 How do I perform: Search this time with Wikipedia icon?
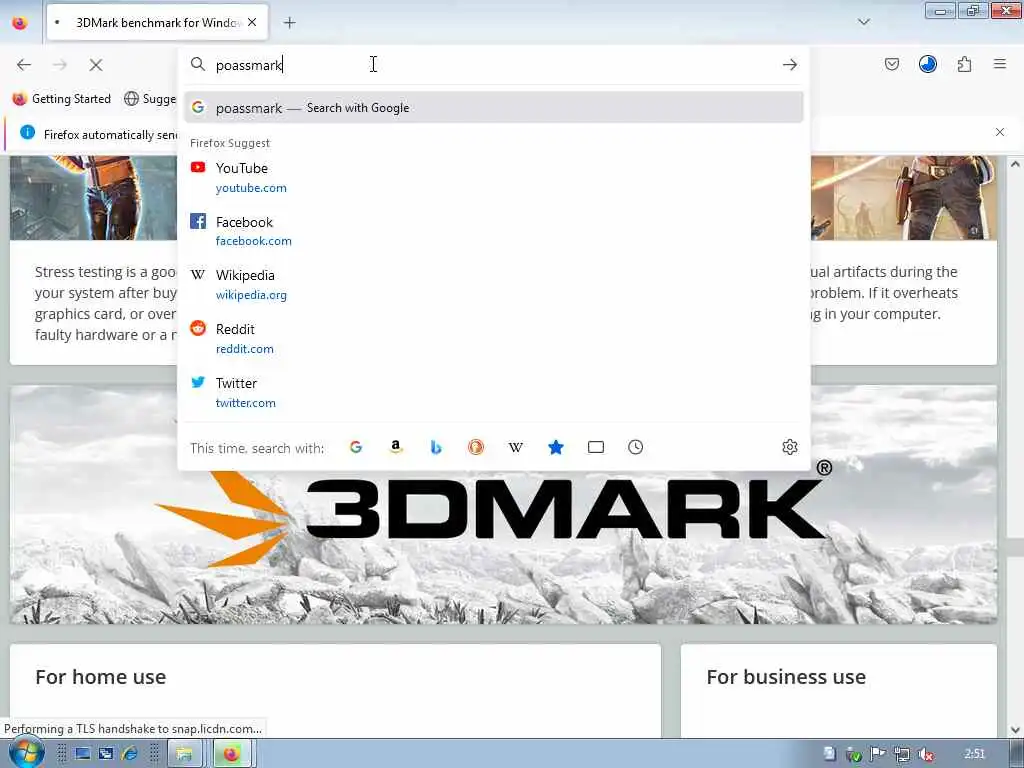516,447
